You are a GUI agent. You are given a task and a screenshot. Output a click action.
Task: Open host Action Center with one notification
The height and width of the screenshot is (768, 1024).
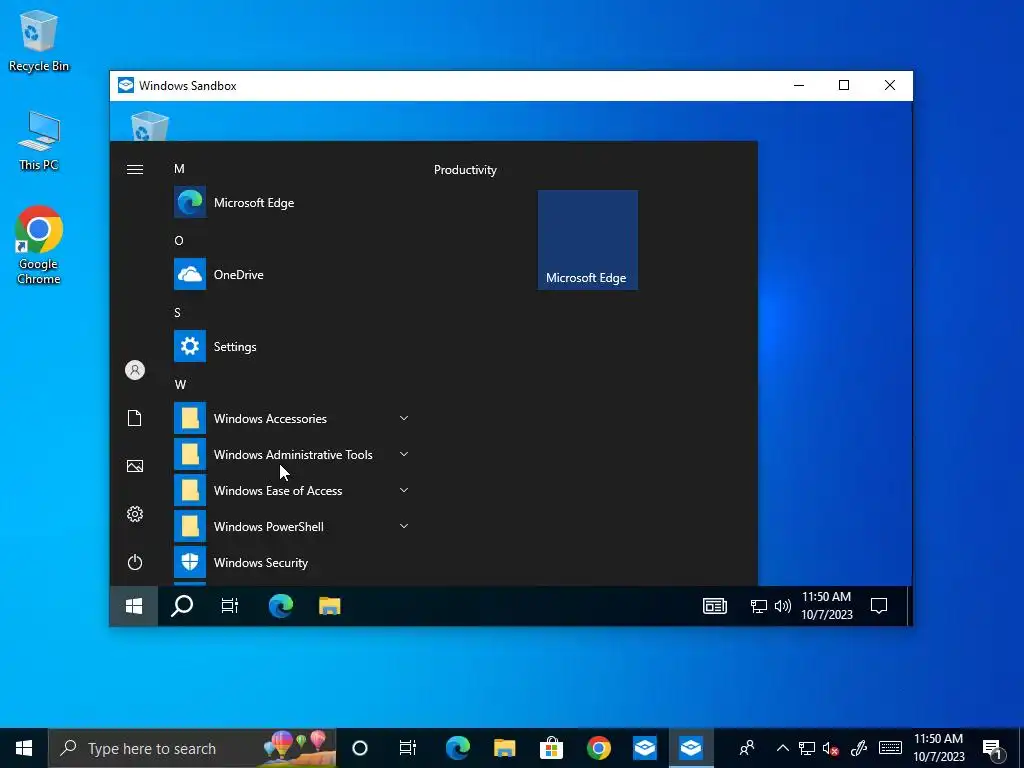(x=993, y=748)
